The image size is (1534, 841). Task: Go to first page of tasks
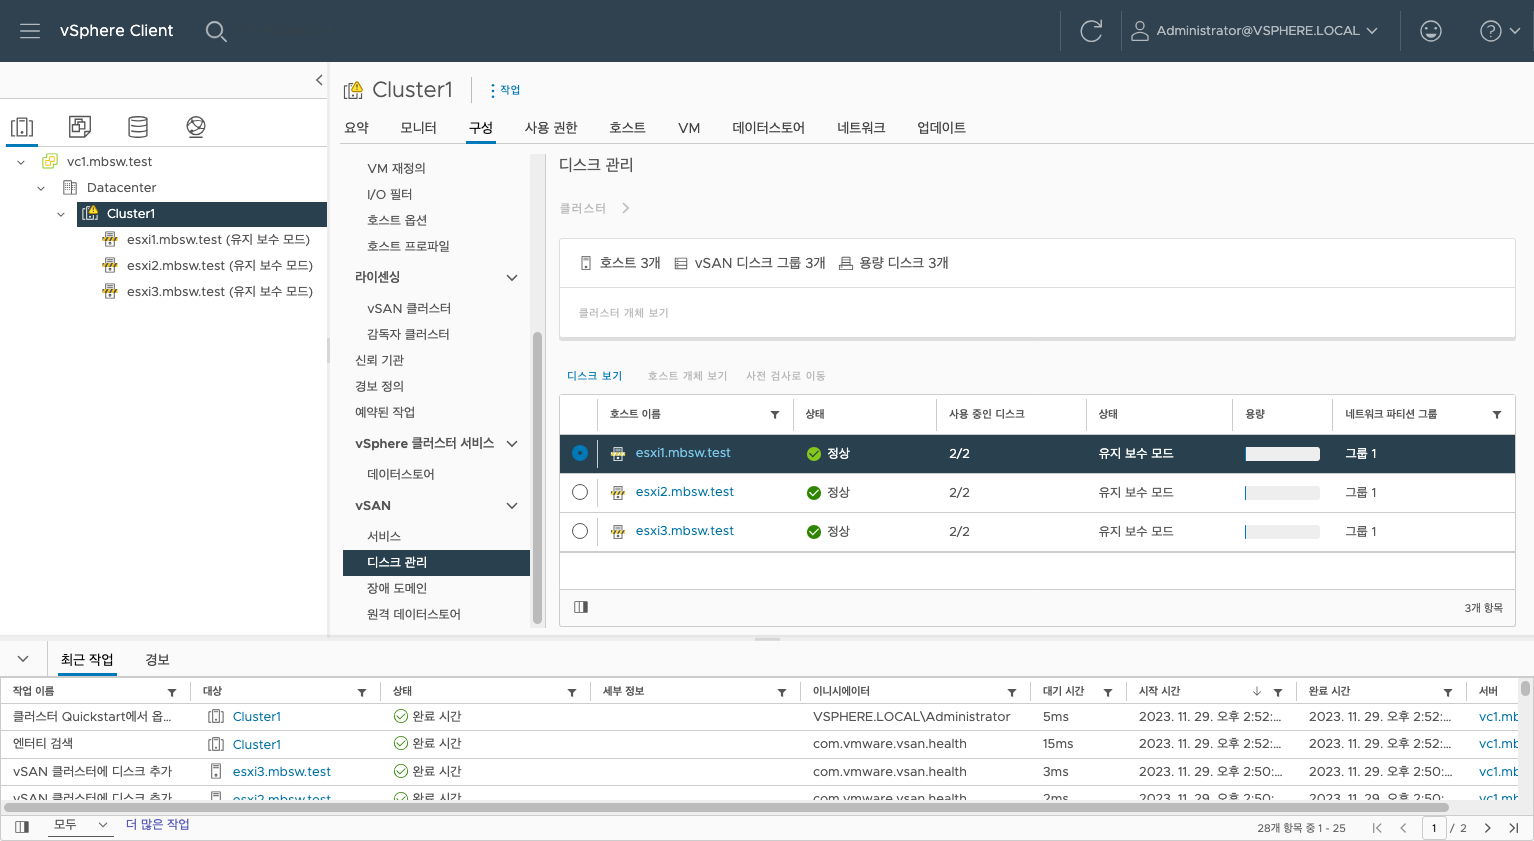(x=1377, y=828)
